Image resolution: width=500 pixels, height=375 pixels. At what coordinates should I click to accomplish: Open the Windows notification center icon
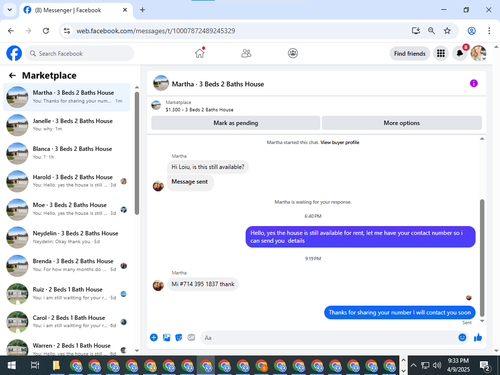click(485, 366)
